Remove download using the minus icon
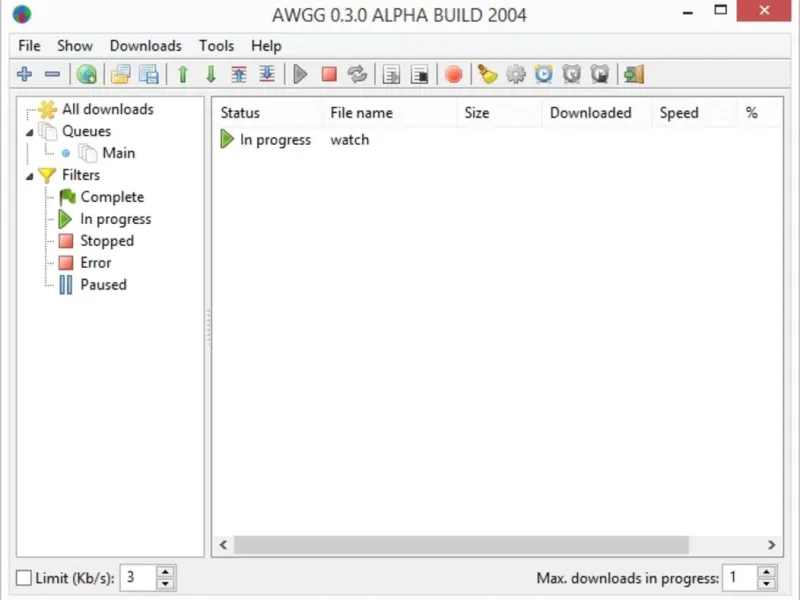The width and height of the screenshot is (800, 600). [x=52, y=74]
